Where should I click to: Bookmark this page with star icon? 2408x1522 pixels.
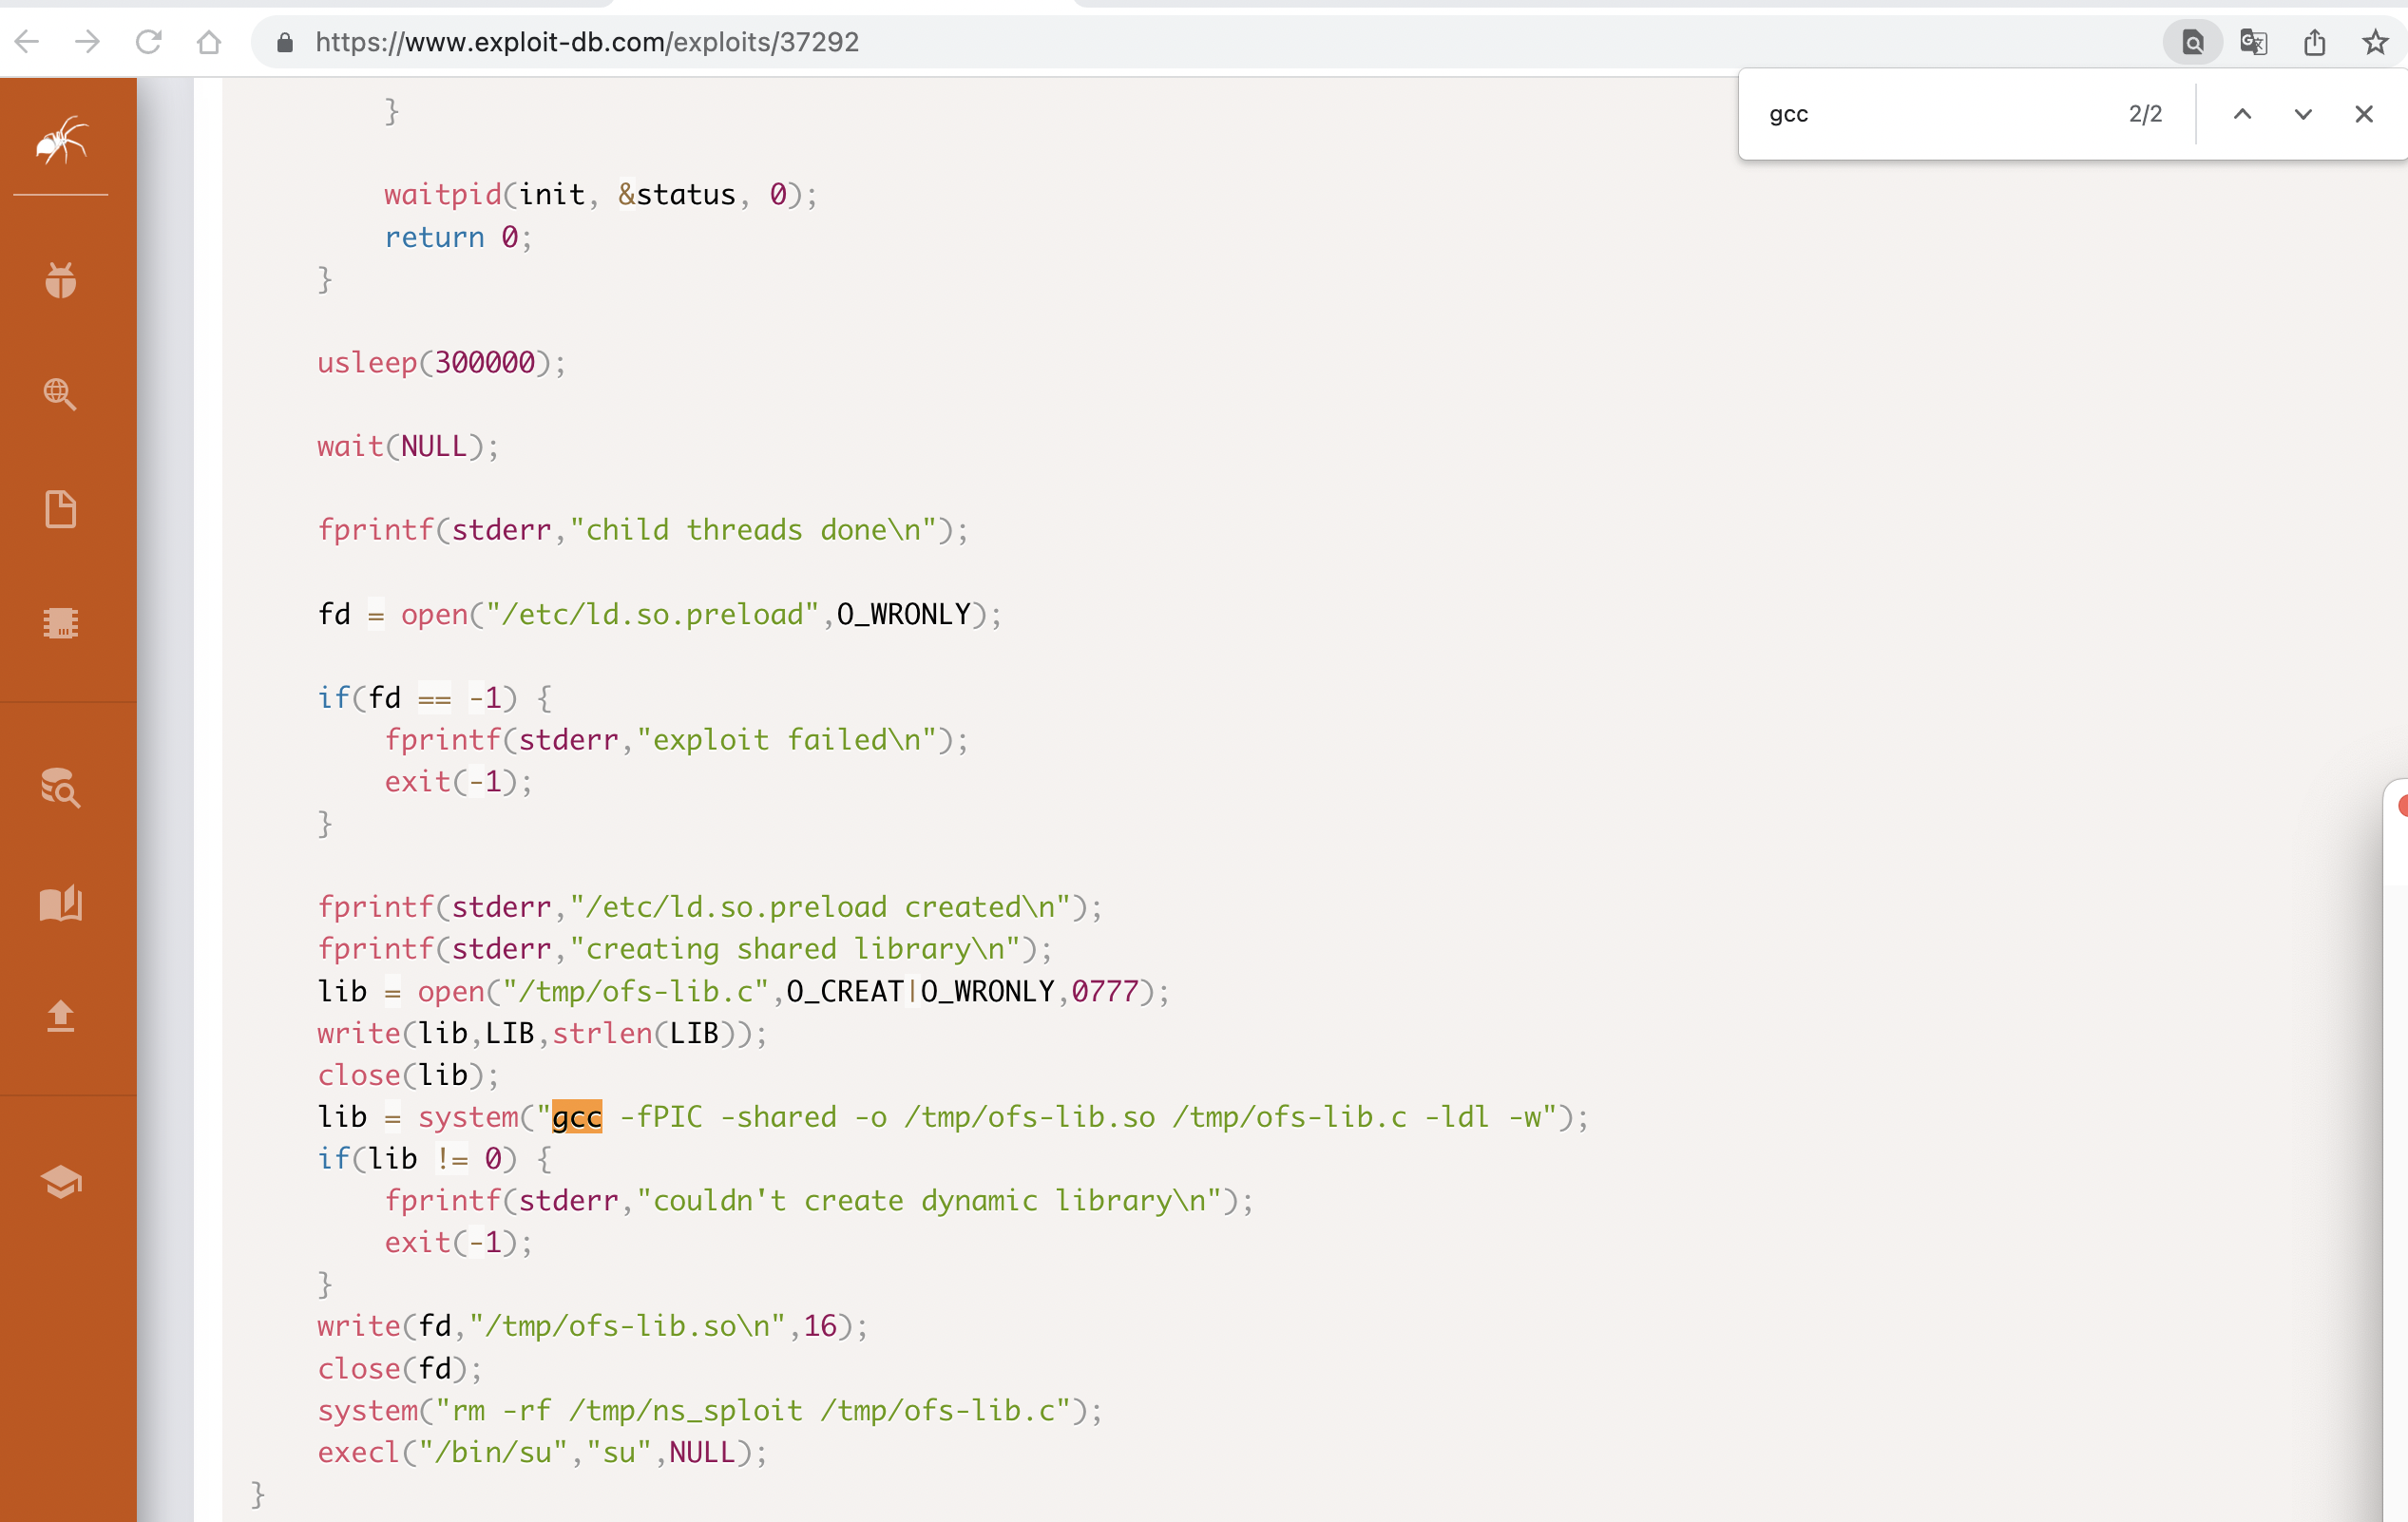(x=2375, y=42)
